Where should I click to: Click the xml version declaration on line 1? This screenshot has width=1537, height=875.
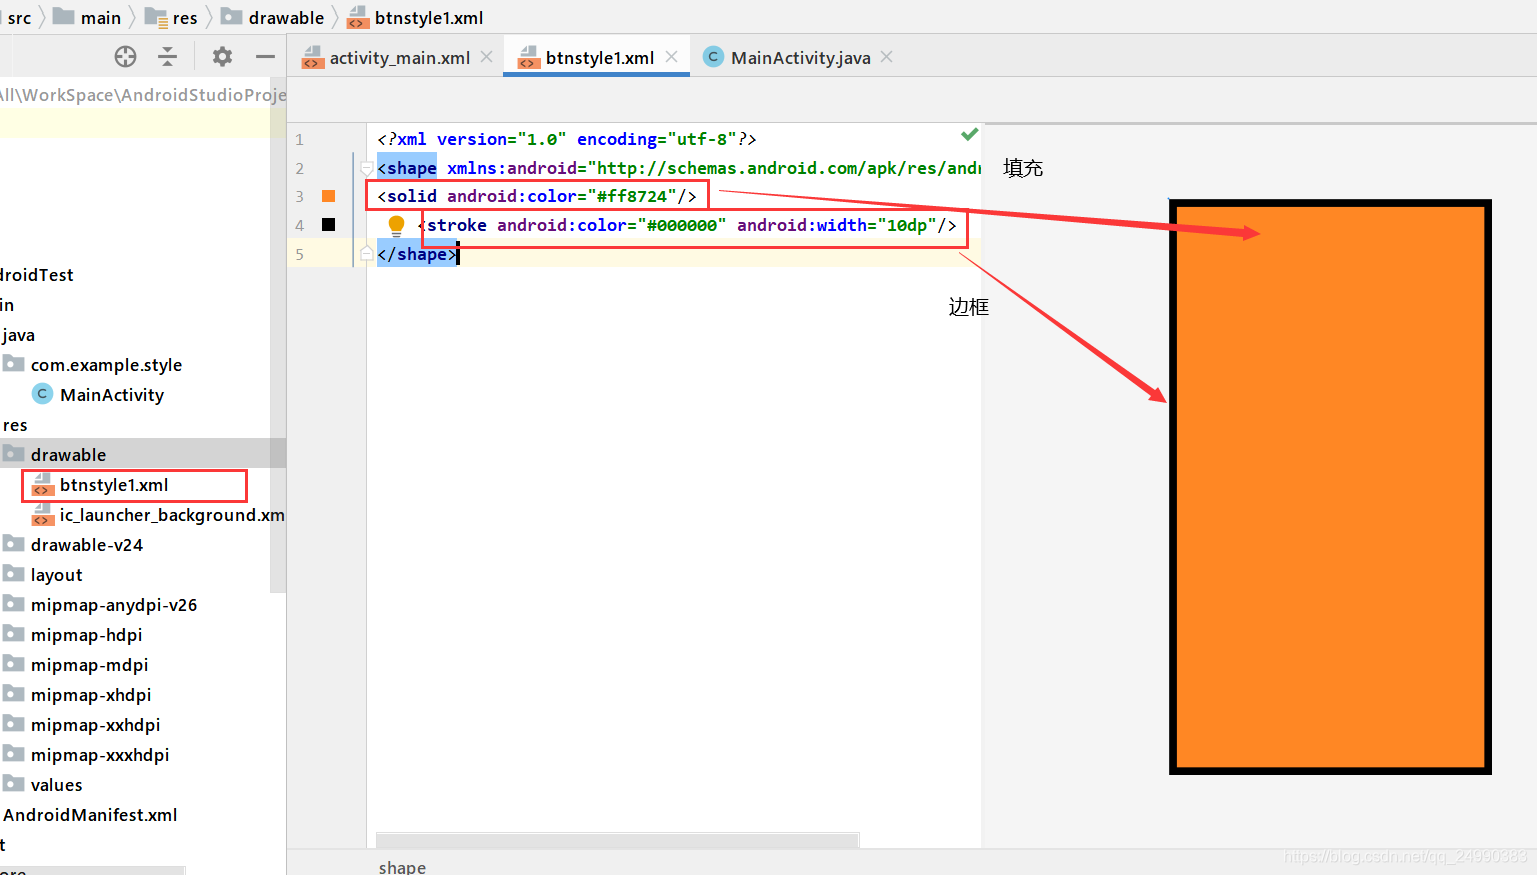pyautogui.click(x=567, y=139)
